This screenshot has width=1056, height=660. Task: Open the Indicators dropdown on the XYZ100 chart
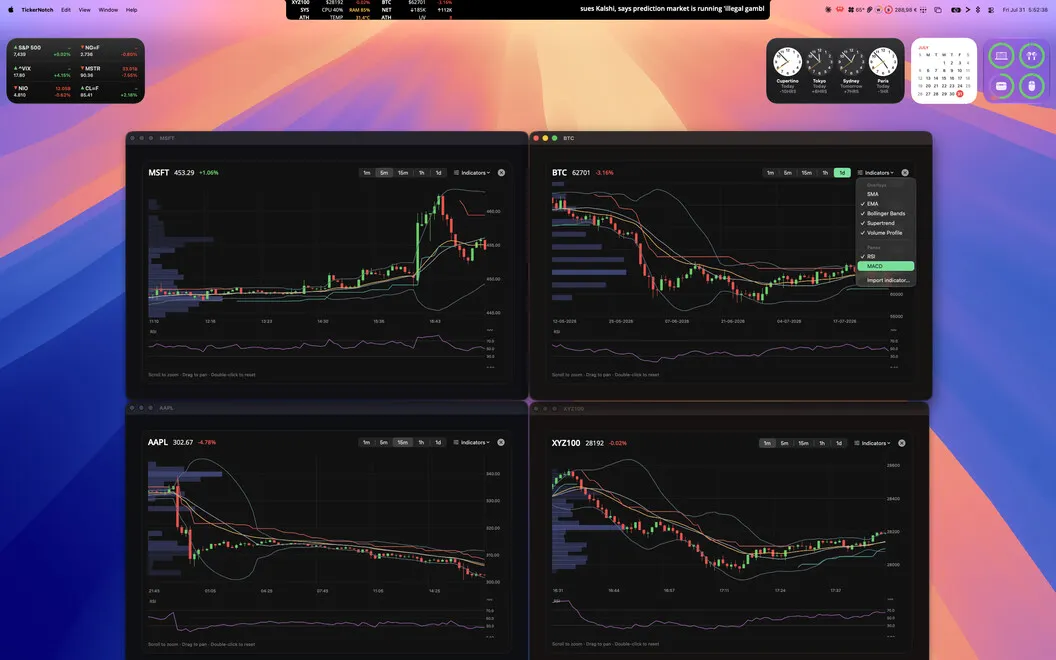tap(872, 443)
